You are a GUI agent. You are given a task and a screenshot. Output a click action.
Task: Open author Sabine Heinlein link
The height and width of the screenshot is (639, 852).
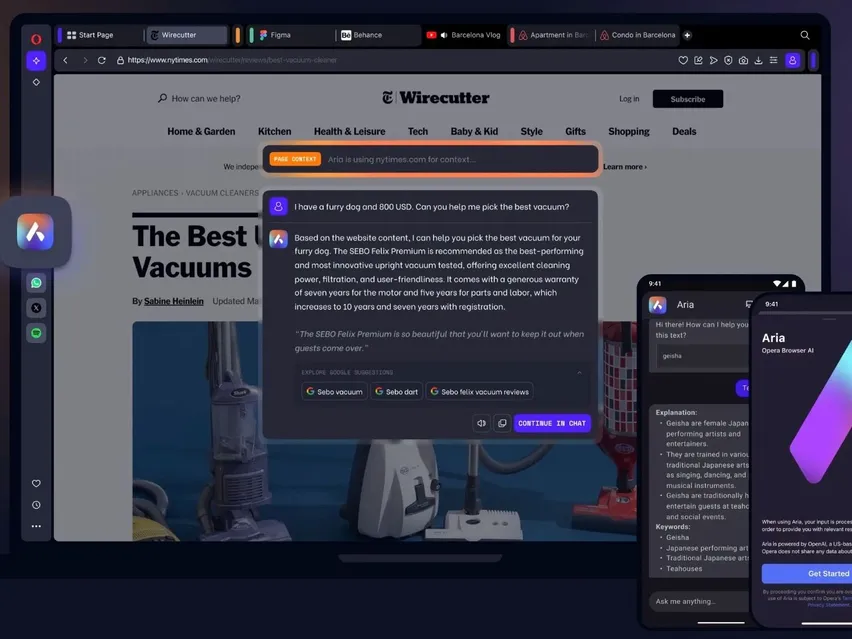174,301
